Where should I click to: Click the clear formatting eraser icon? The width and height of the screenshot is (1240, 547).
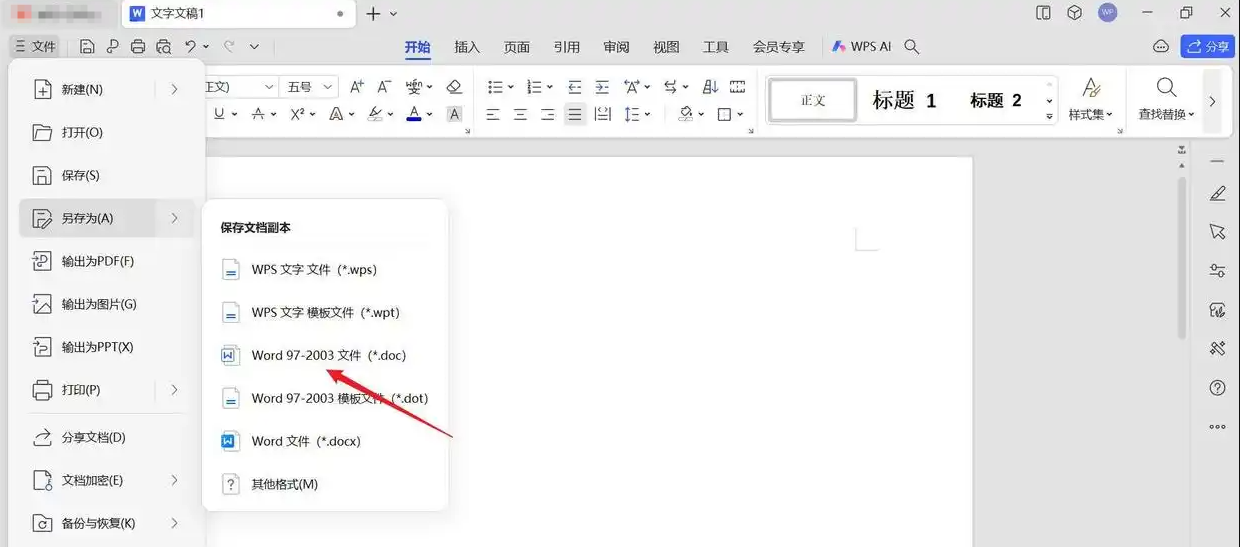pos(454,87)
